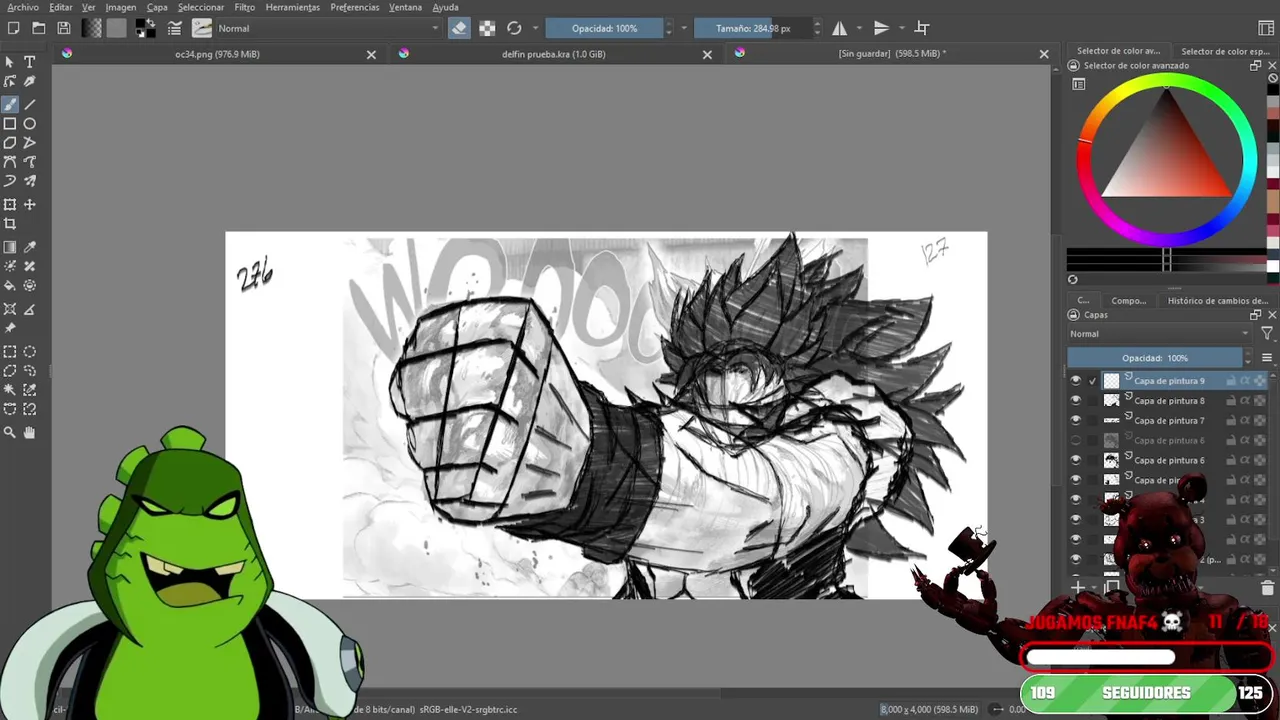The height and width of the screenshot is (720, 1280).
Task: Toggle visibility of Capa de pintura 8
Action: tap(1076, 401)
